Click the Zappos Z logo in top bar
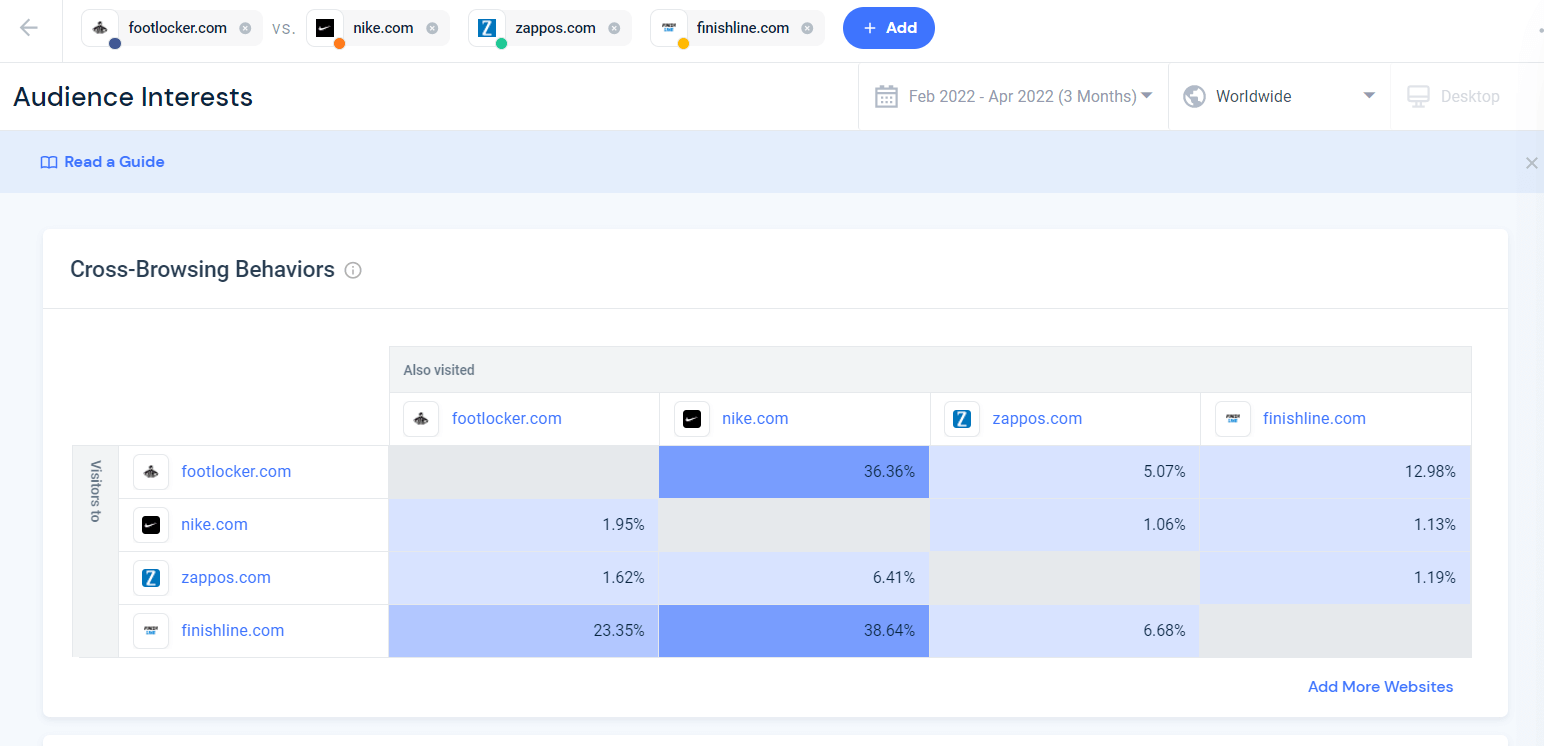 (x=487, y=28)
